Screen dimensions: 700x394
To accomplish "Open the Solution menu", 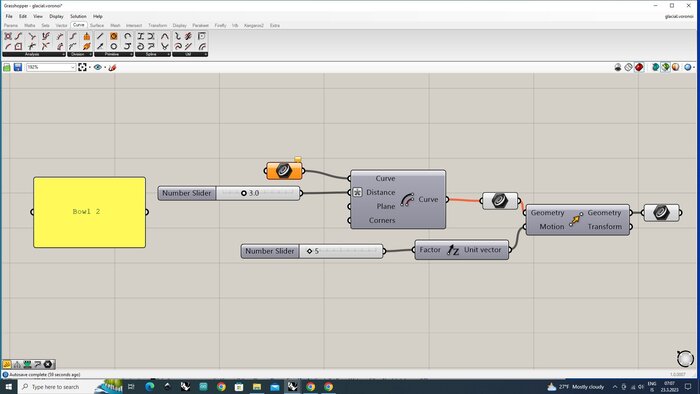I will pos(78,16).
